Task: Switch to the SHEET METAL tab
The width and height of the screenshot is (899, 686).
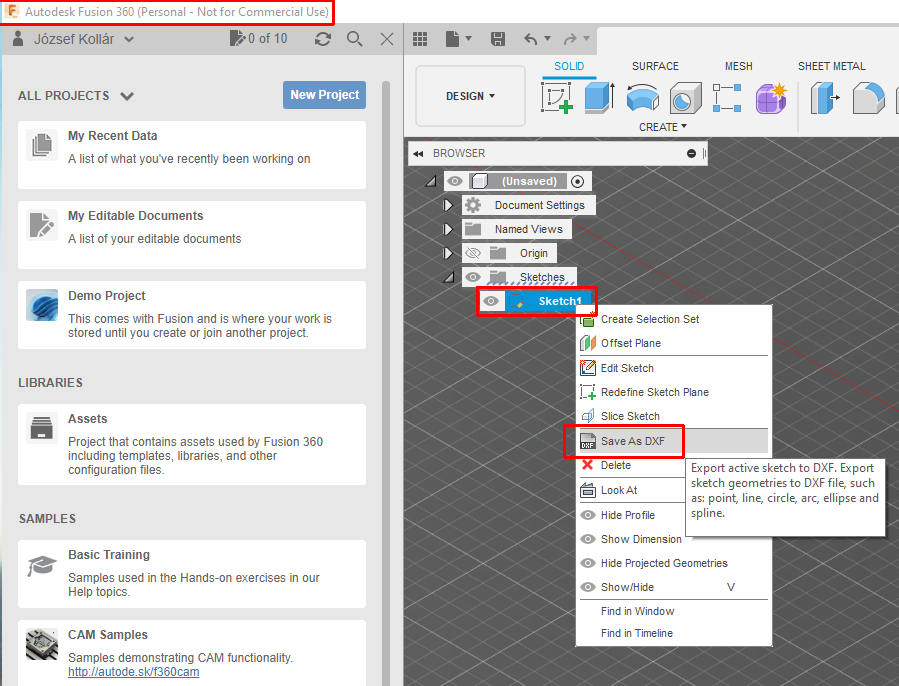Action: pyautogui.click(x=831, y=66)
